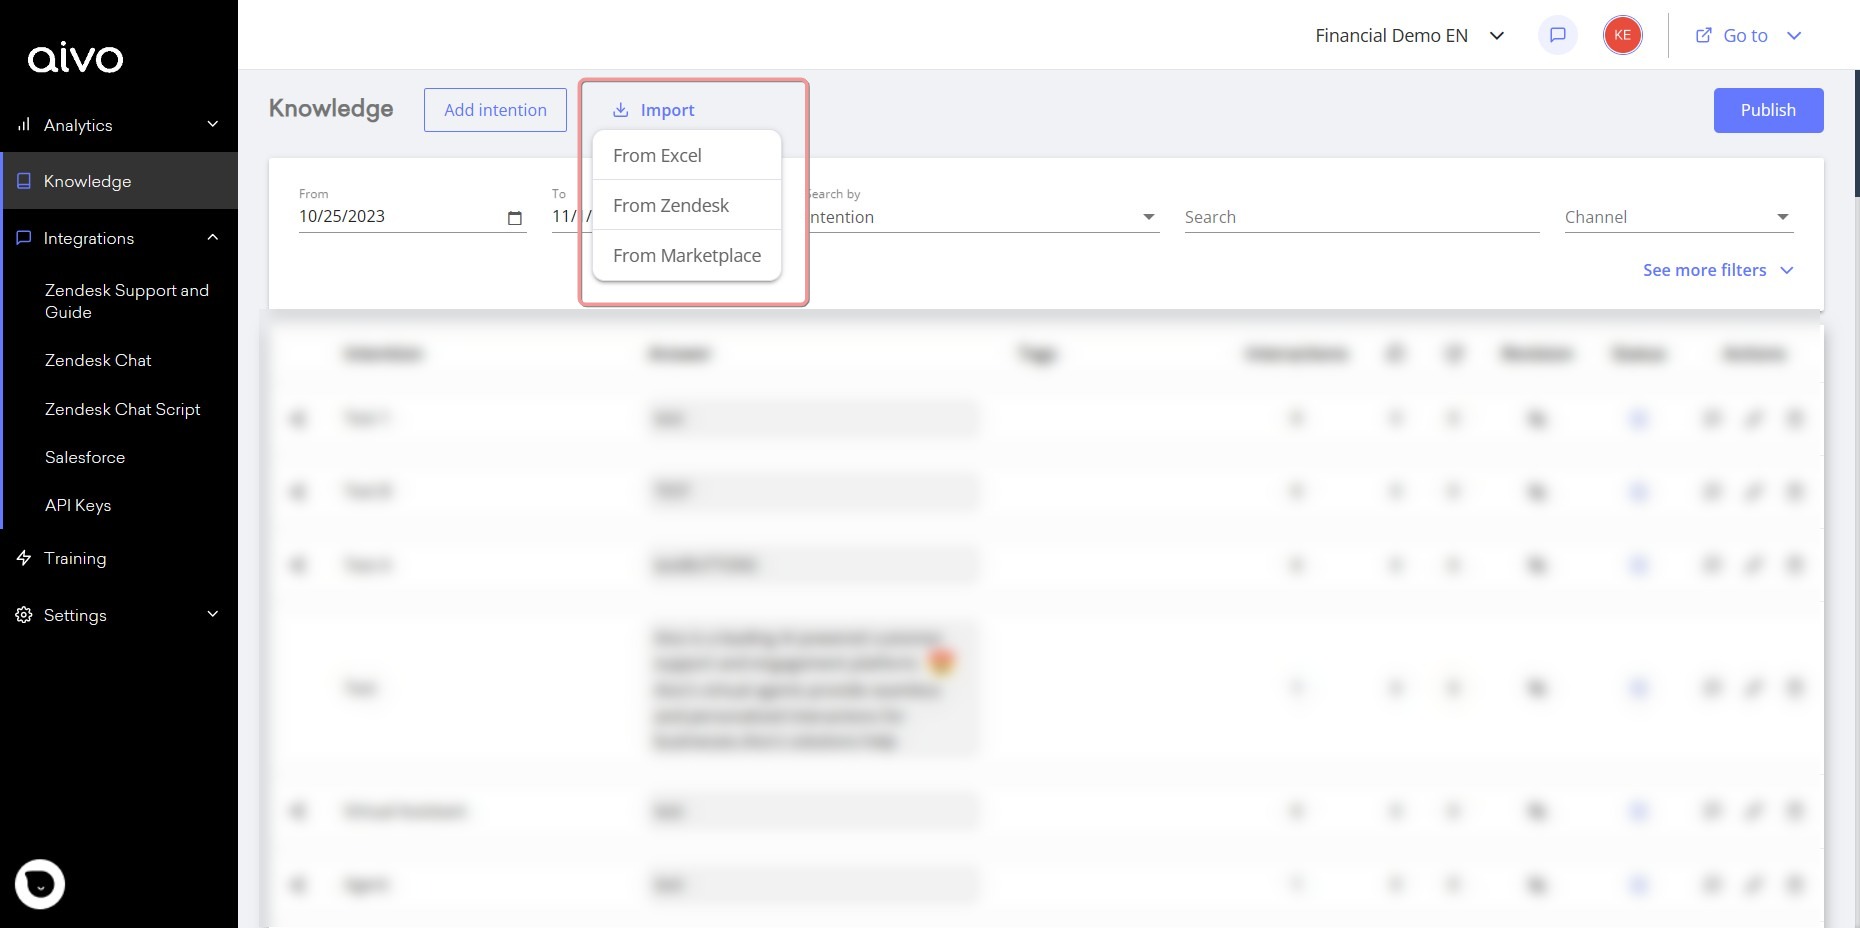Open the calendar icon in the From date field
The width and height of the screenshot is (1860, 928).
pos(515,217)
